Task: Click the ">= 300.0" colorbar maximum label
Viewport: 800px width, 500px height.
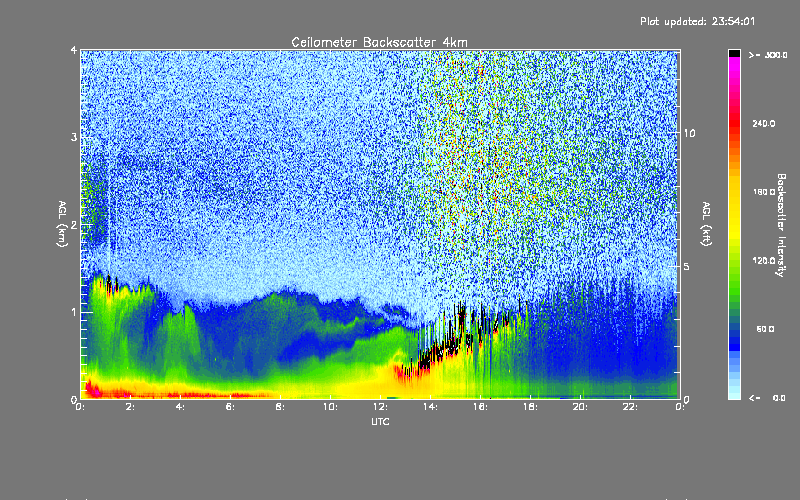Action: click(x=768, y=55)
